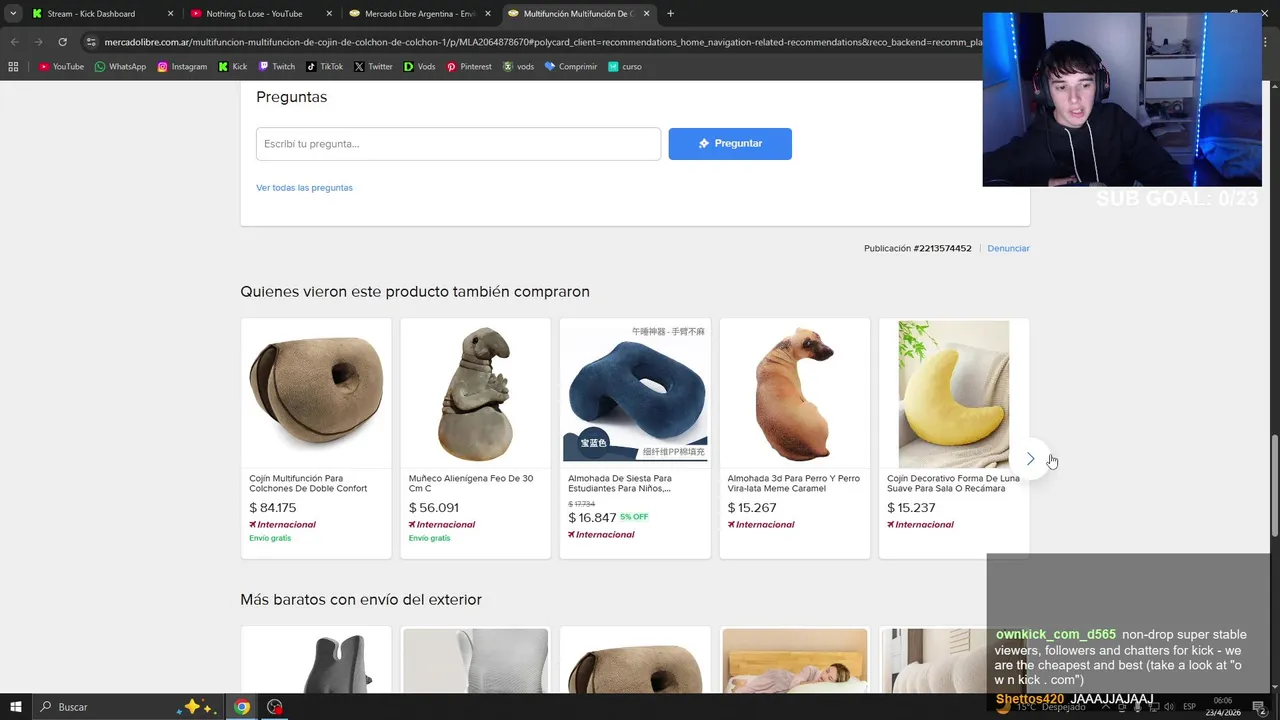Image resolution: width=1280 pixels, height=720 pixels.
Task: Open Cojín Decorativo Forma De Luna title
Action: (953, 484)
